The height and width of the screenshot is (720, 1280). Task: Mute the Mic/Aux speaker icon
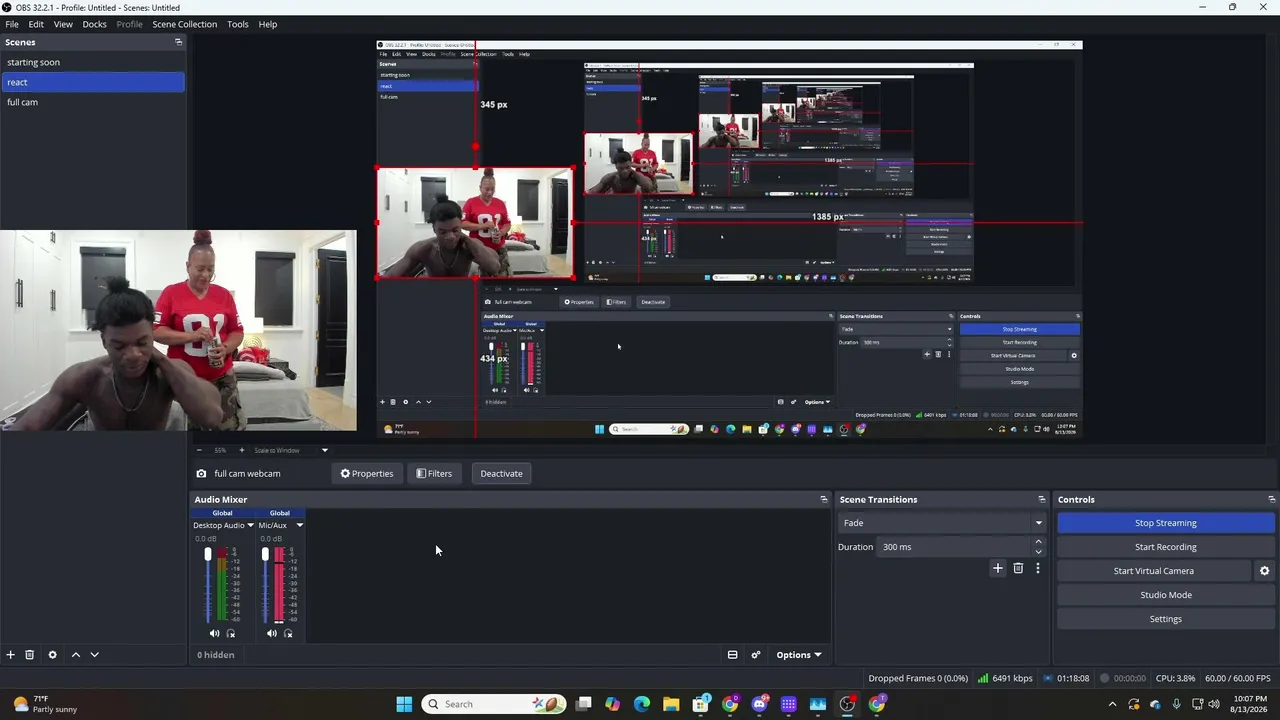[271, 633]
